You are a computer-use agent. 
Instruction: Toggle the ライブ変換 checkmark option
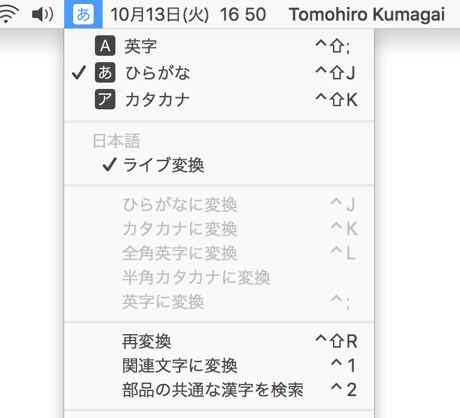219,165
